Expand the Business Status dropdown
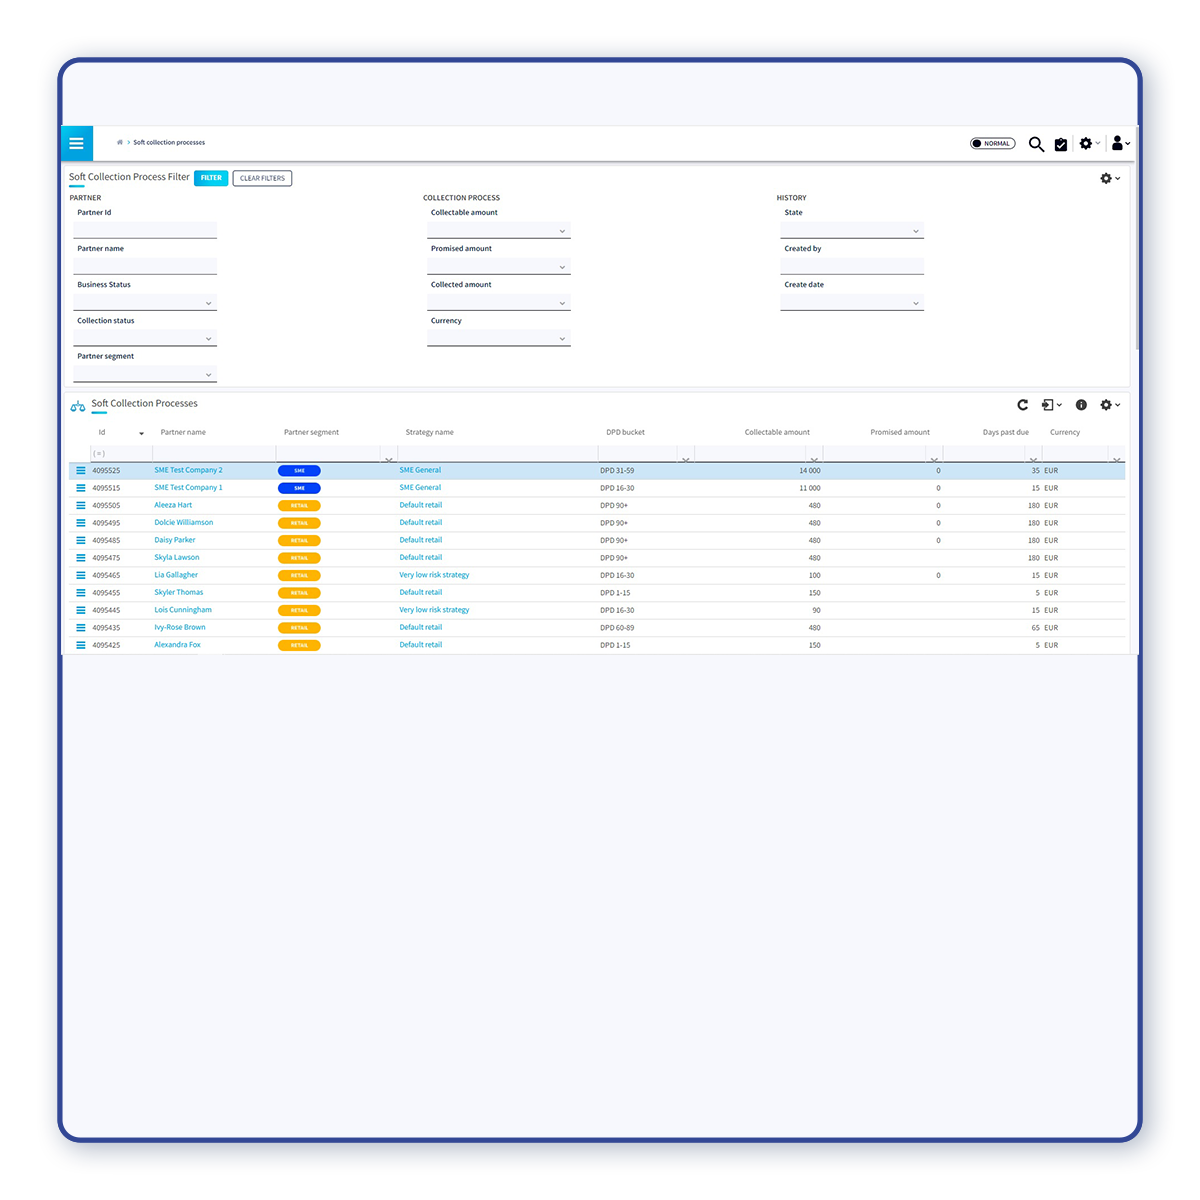Screen dimensions: 1200x1200 [145, 303]
